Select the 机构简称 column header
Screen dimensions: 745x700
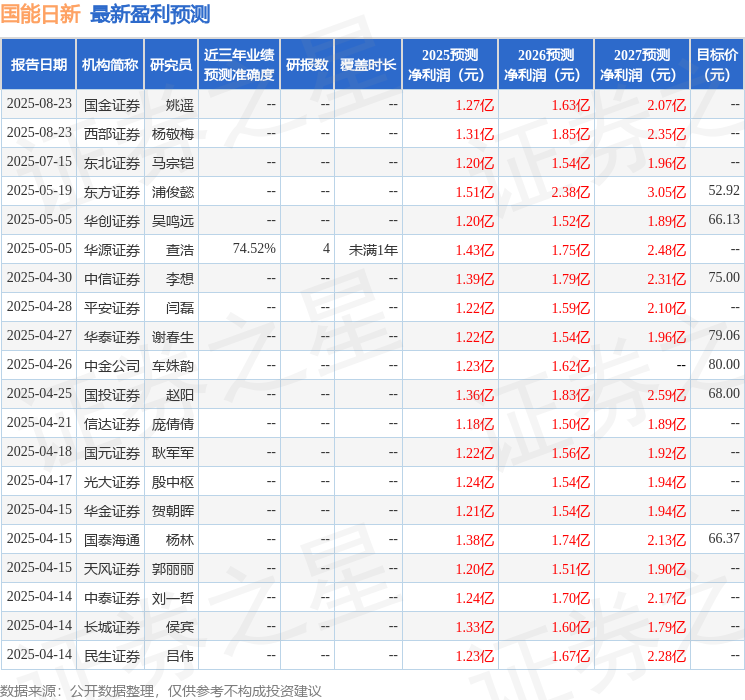[x=110, y=65]
